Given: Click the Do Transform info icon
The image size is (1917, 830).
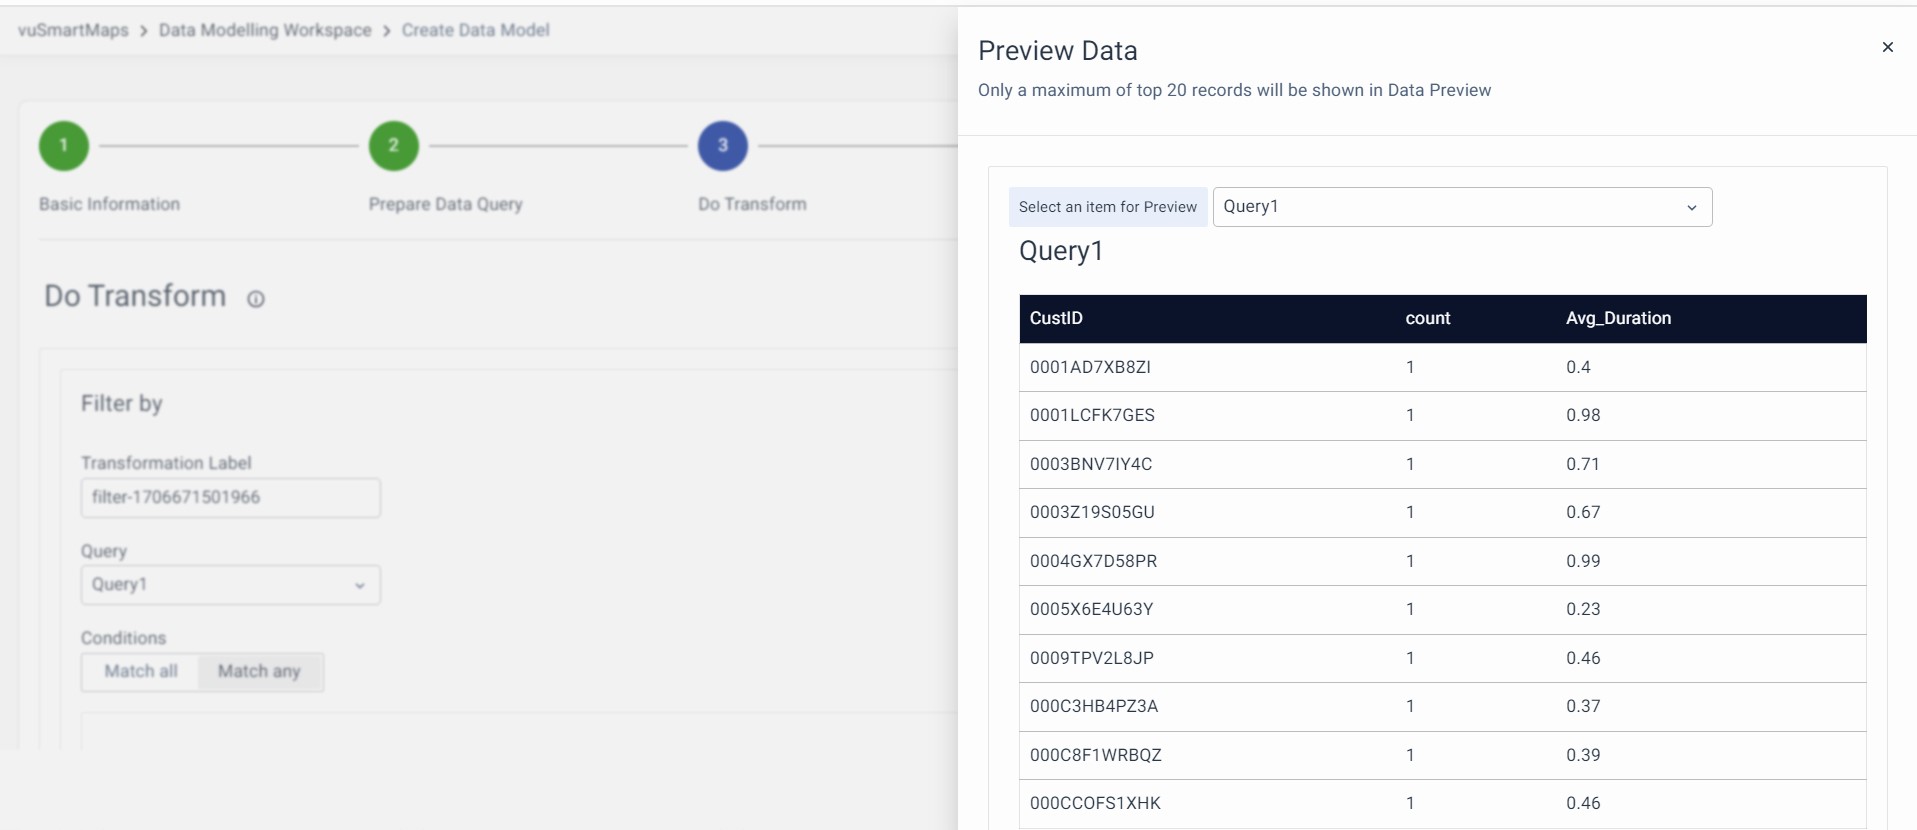Looking at the screenshot, I should 256,299.
